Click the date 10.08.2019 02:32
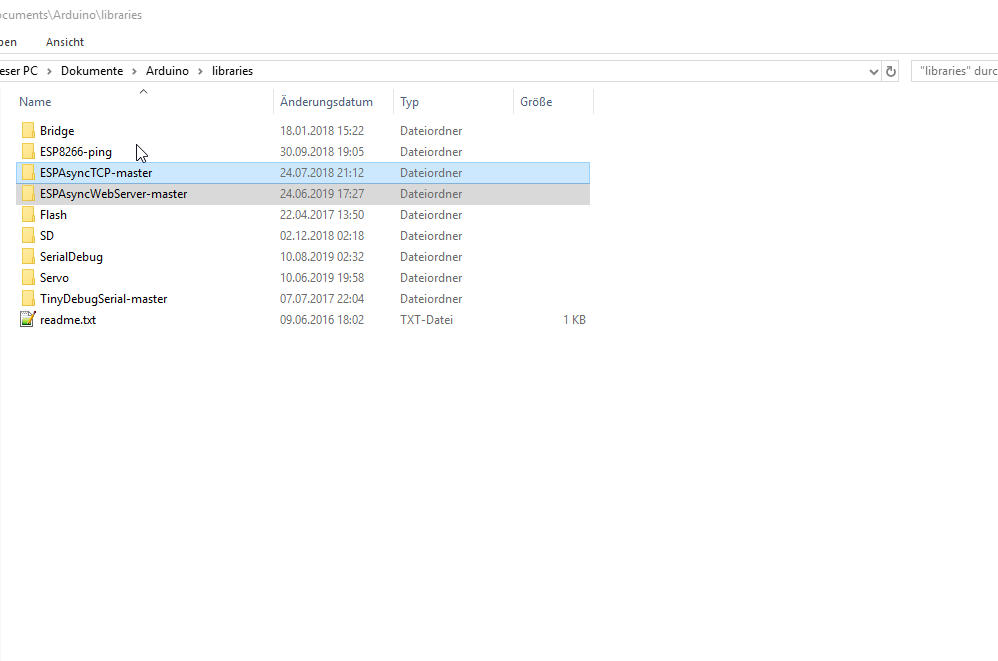Screen dimensions: 998x661 click(x=322, y=256)
